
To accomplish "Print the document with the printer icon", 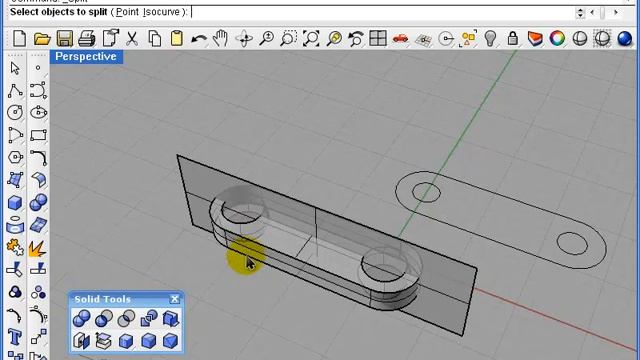I will pos(87,39).
